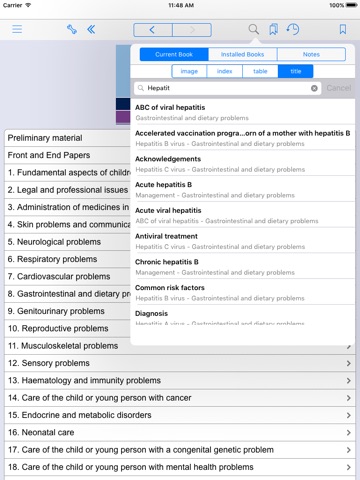The width and height of the screenshot is (360, 480).
Task: Select the Notes tab
Action: pyautogui.click(x=311, y=54)
